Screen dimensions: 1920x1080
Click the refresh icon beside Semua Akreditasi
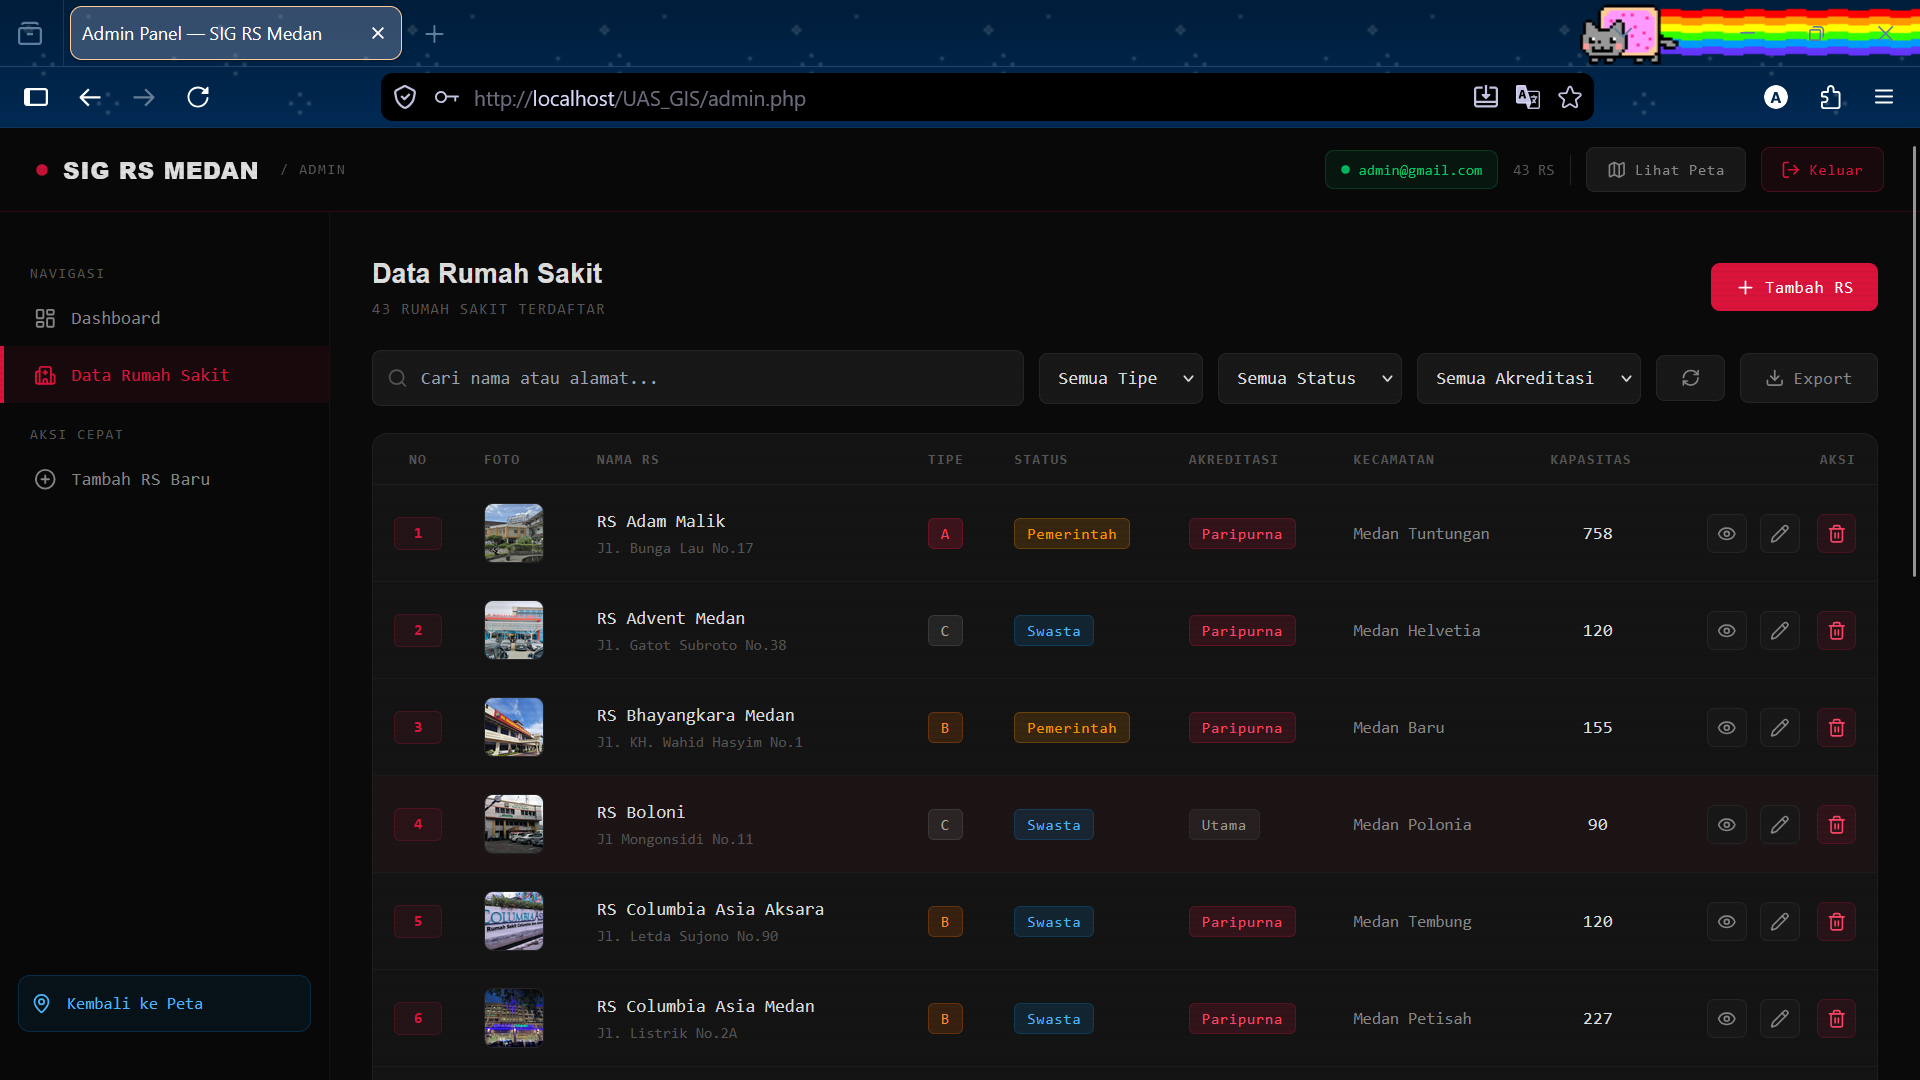pyautogui.click(x=1690, y=378)
